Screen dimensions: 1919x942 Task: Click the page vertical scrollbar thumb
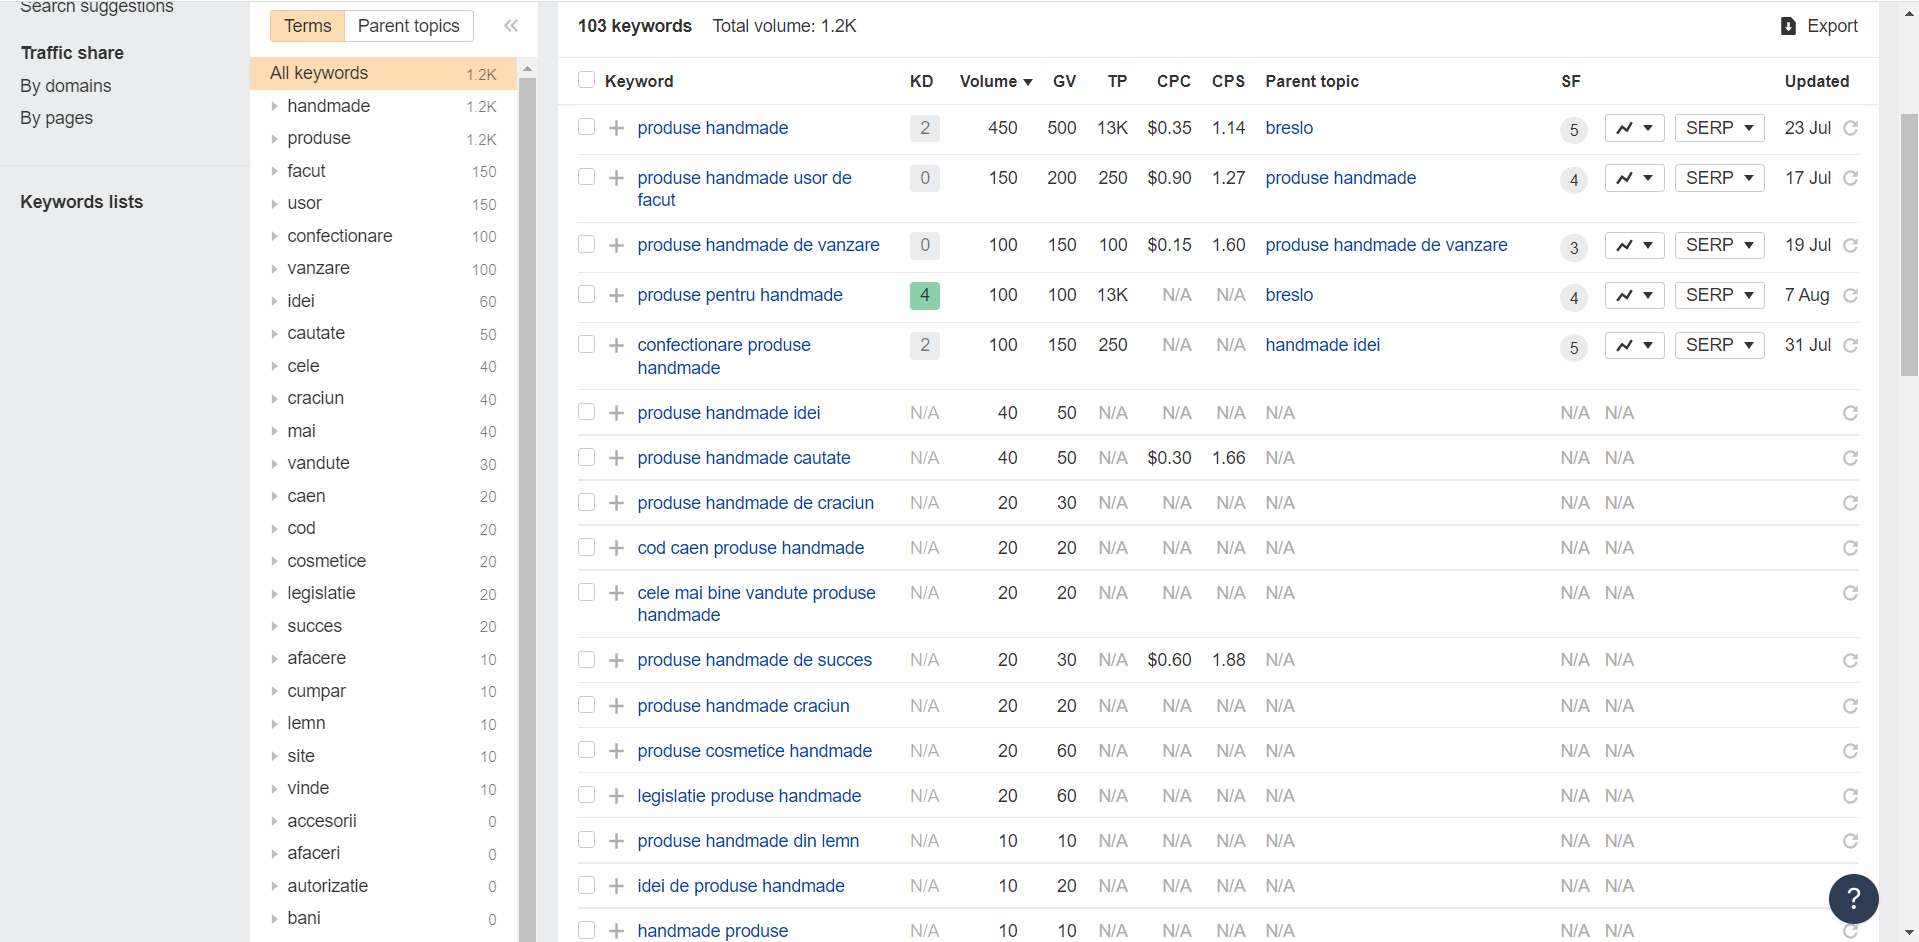pyautogui.click(x=1909, y=245)
